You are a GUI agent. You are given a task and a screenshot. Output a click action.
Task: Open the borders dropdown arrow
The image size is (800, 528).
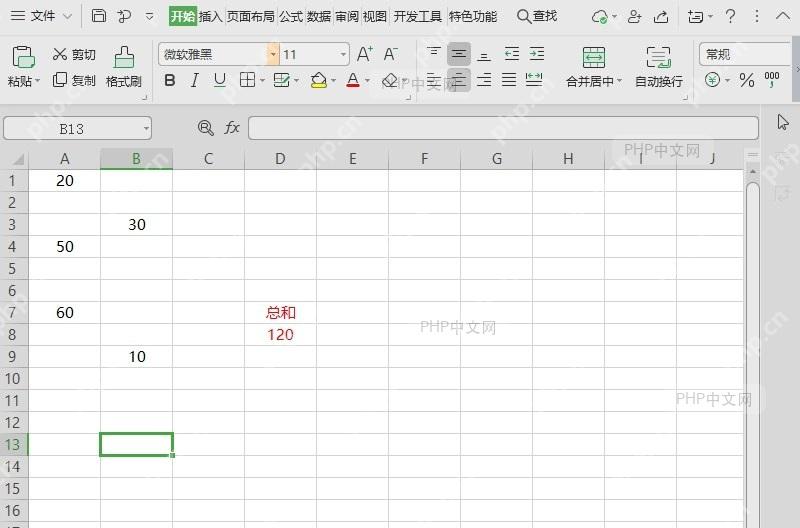(x=262, y=81)
